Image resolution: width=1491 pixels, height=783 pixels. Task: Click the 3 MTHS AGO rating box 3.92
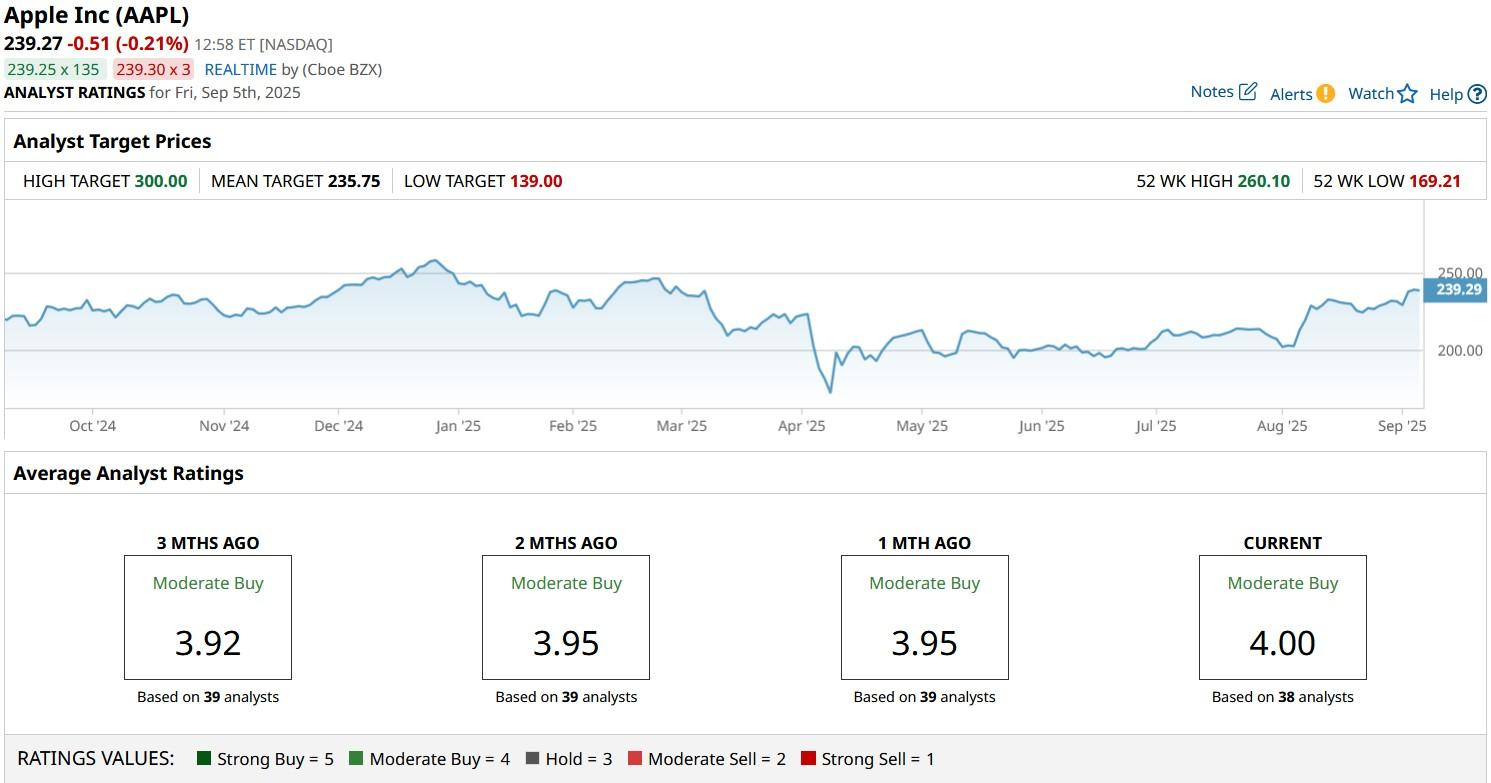[208, 618]
